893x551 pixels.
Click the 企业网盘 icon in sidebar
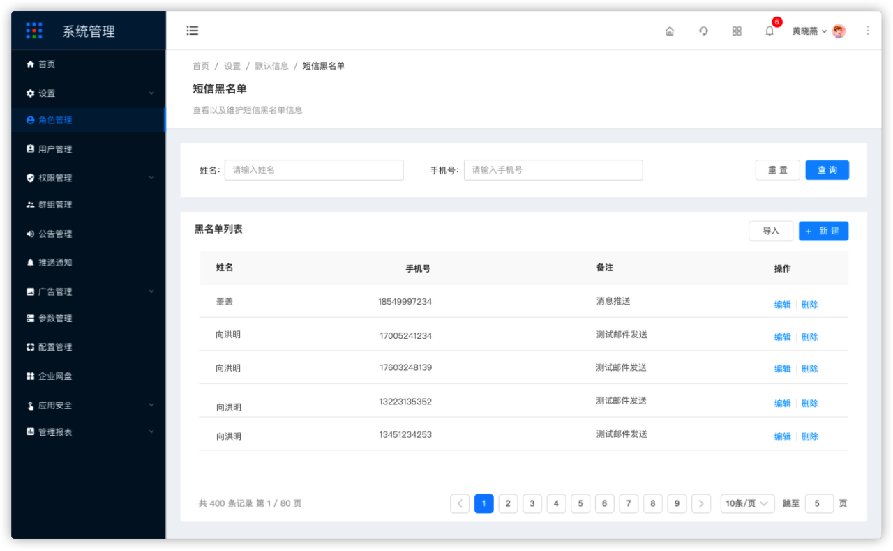[x=30, y=376]
